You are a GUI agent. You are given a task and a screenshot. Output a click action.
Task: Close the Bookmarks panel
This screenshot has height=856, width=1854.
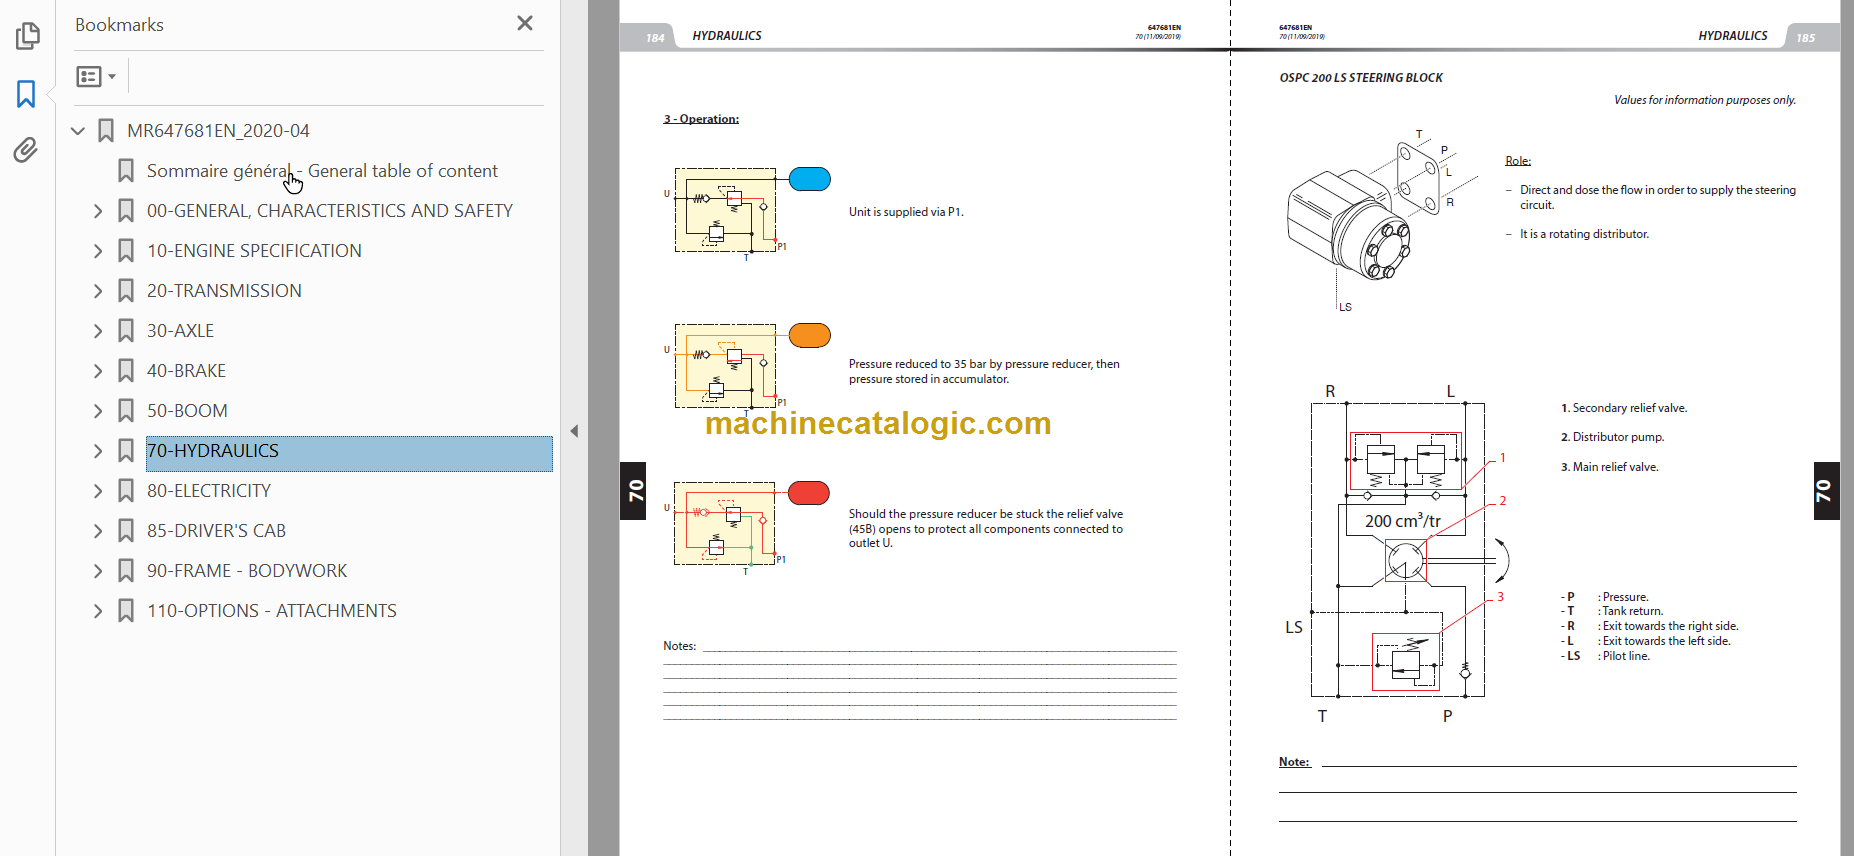[x=525, y=23]
